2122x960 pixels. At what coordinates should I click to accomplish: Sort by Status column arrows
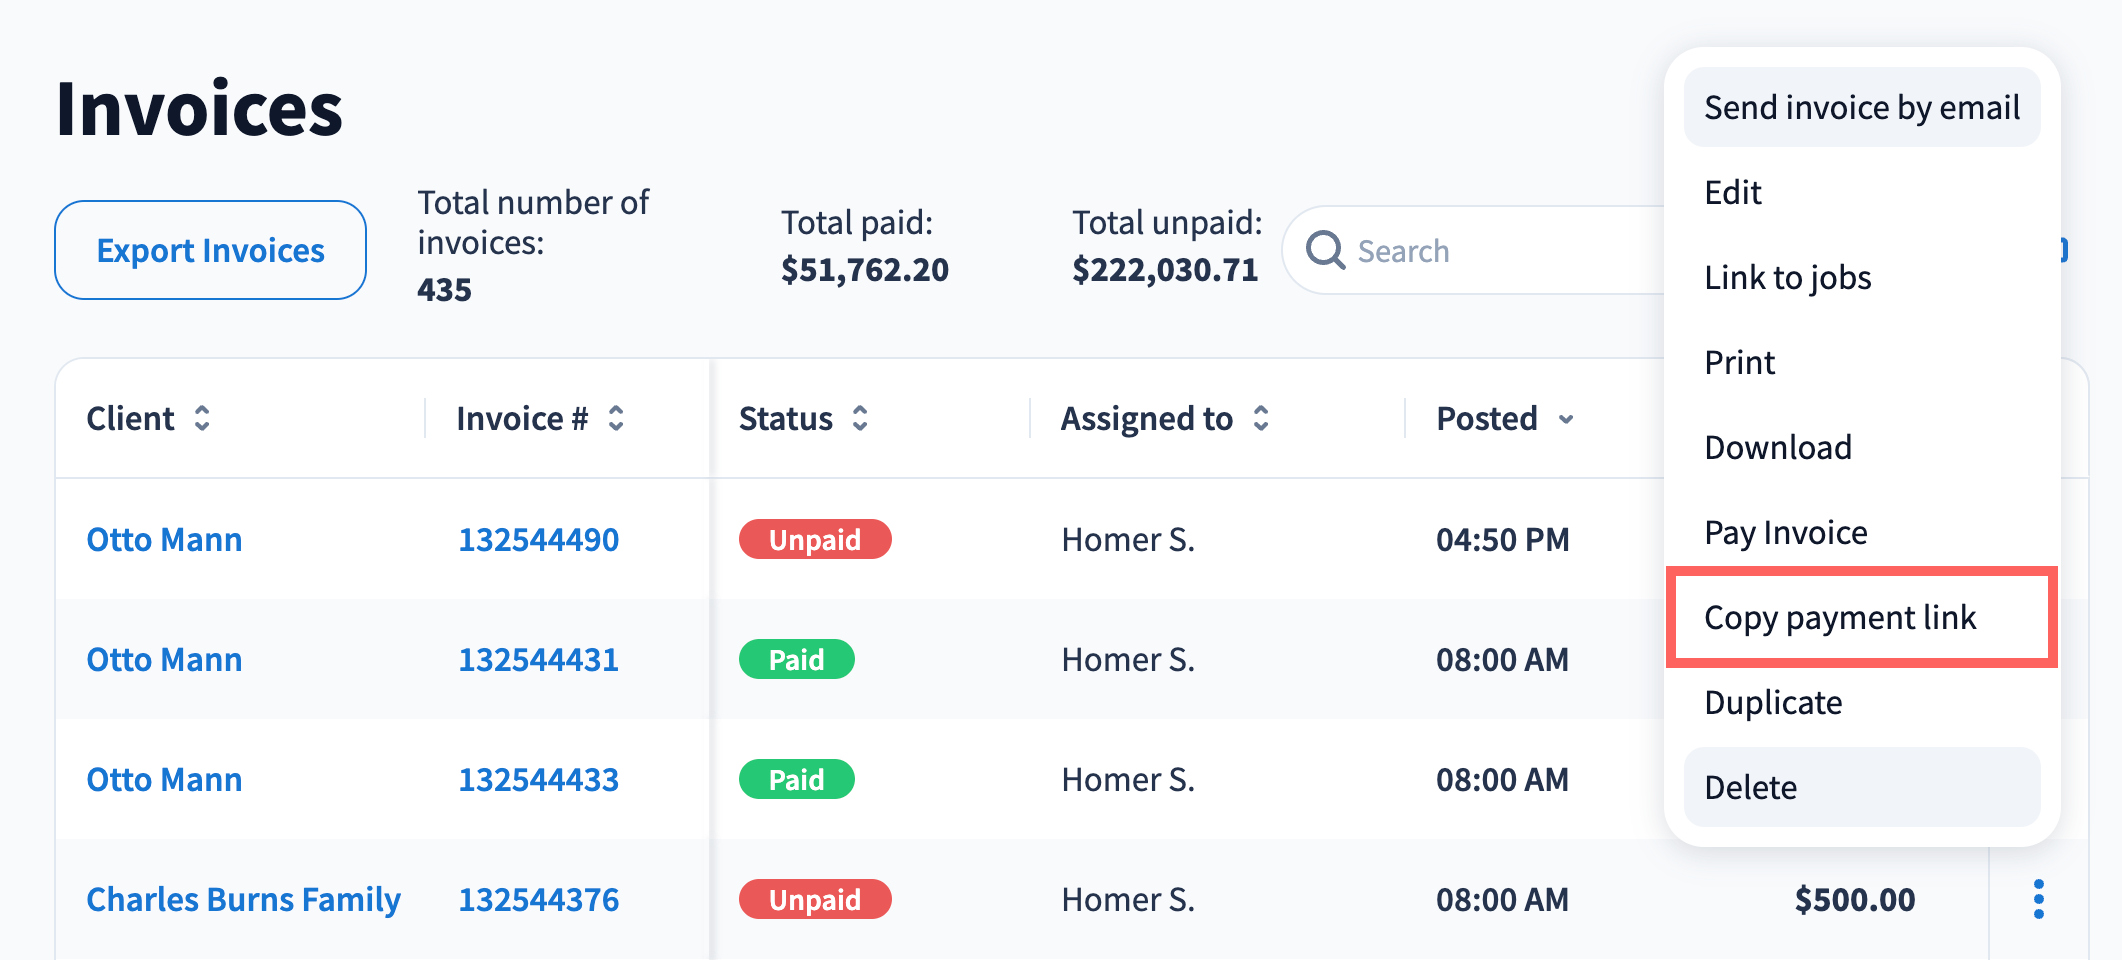[860, 418]
